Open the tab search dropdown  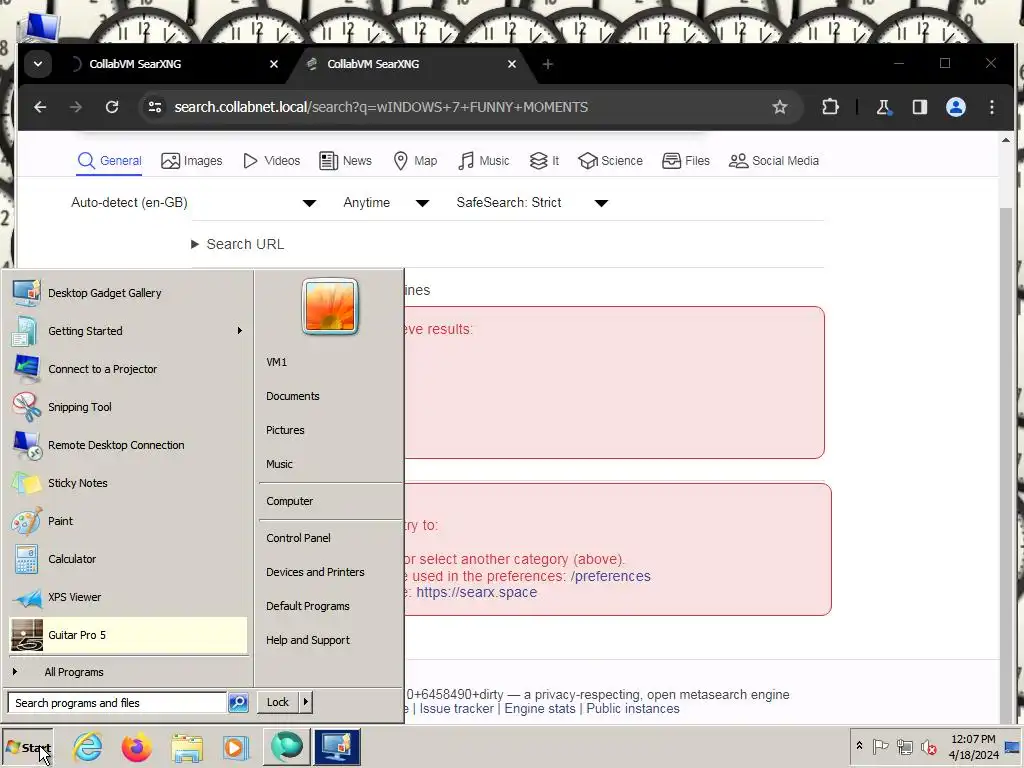[x=38, y=64]
